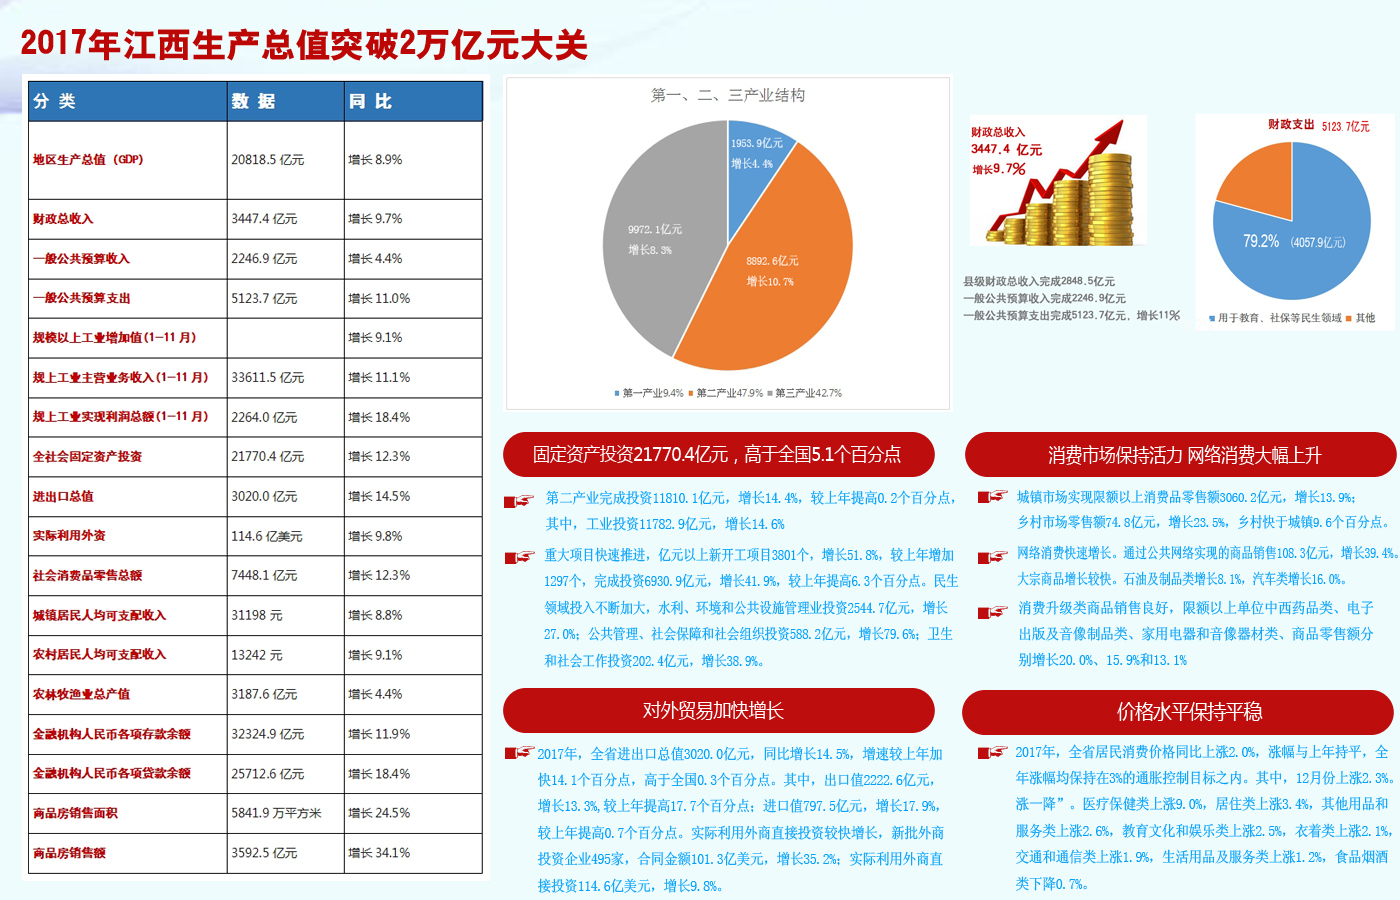Image resolution: width=1400 pixels, height=900 pixels.
Task: Click the hand bullet beside 网络消费快速增长
Action: coord(992,557)
